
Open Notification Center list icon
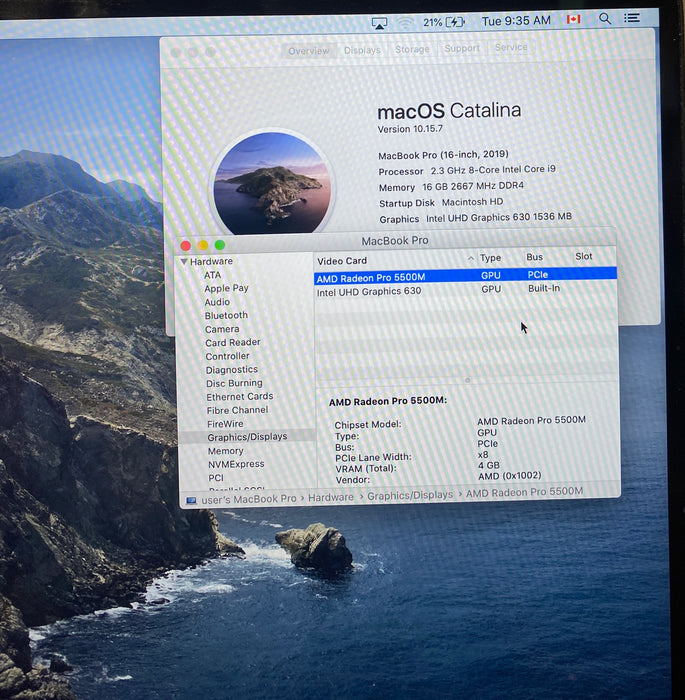[632, 18]
